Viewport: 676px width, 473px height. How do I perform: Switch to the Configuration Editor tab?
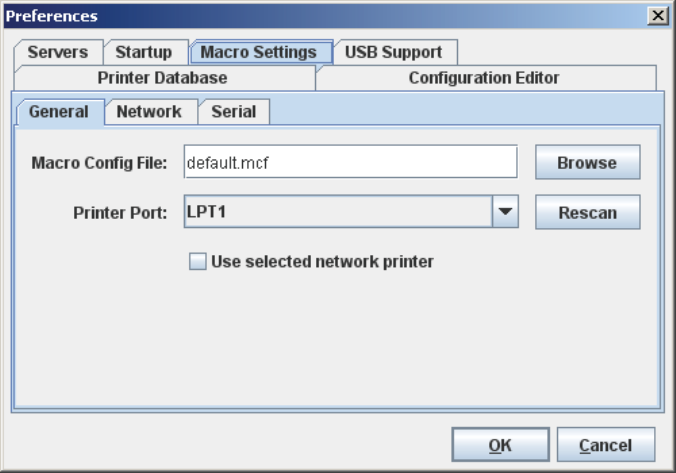pos(484,78)
